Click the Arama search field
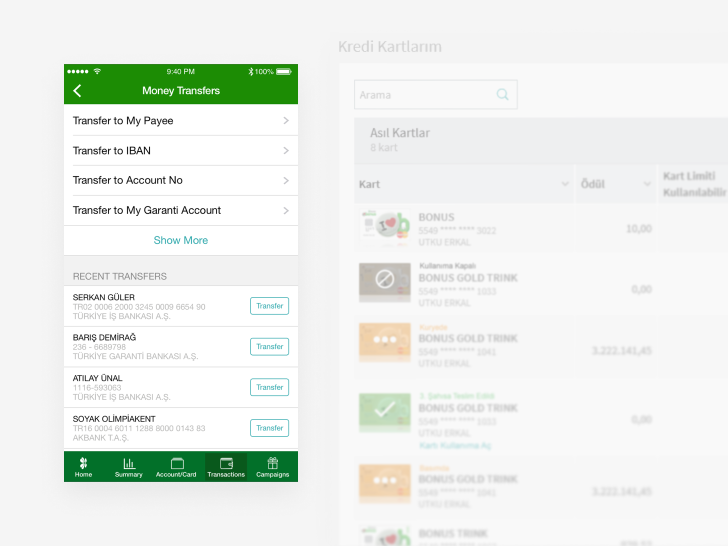Image resolution: width=728 pixels, height=546 pixels. coord(436,95)
